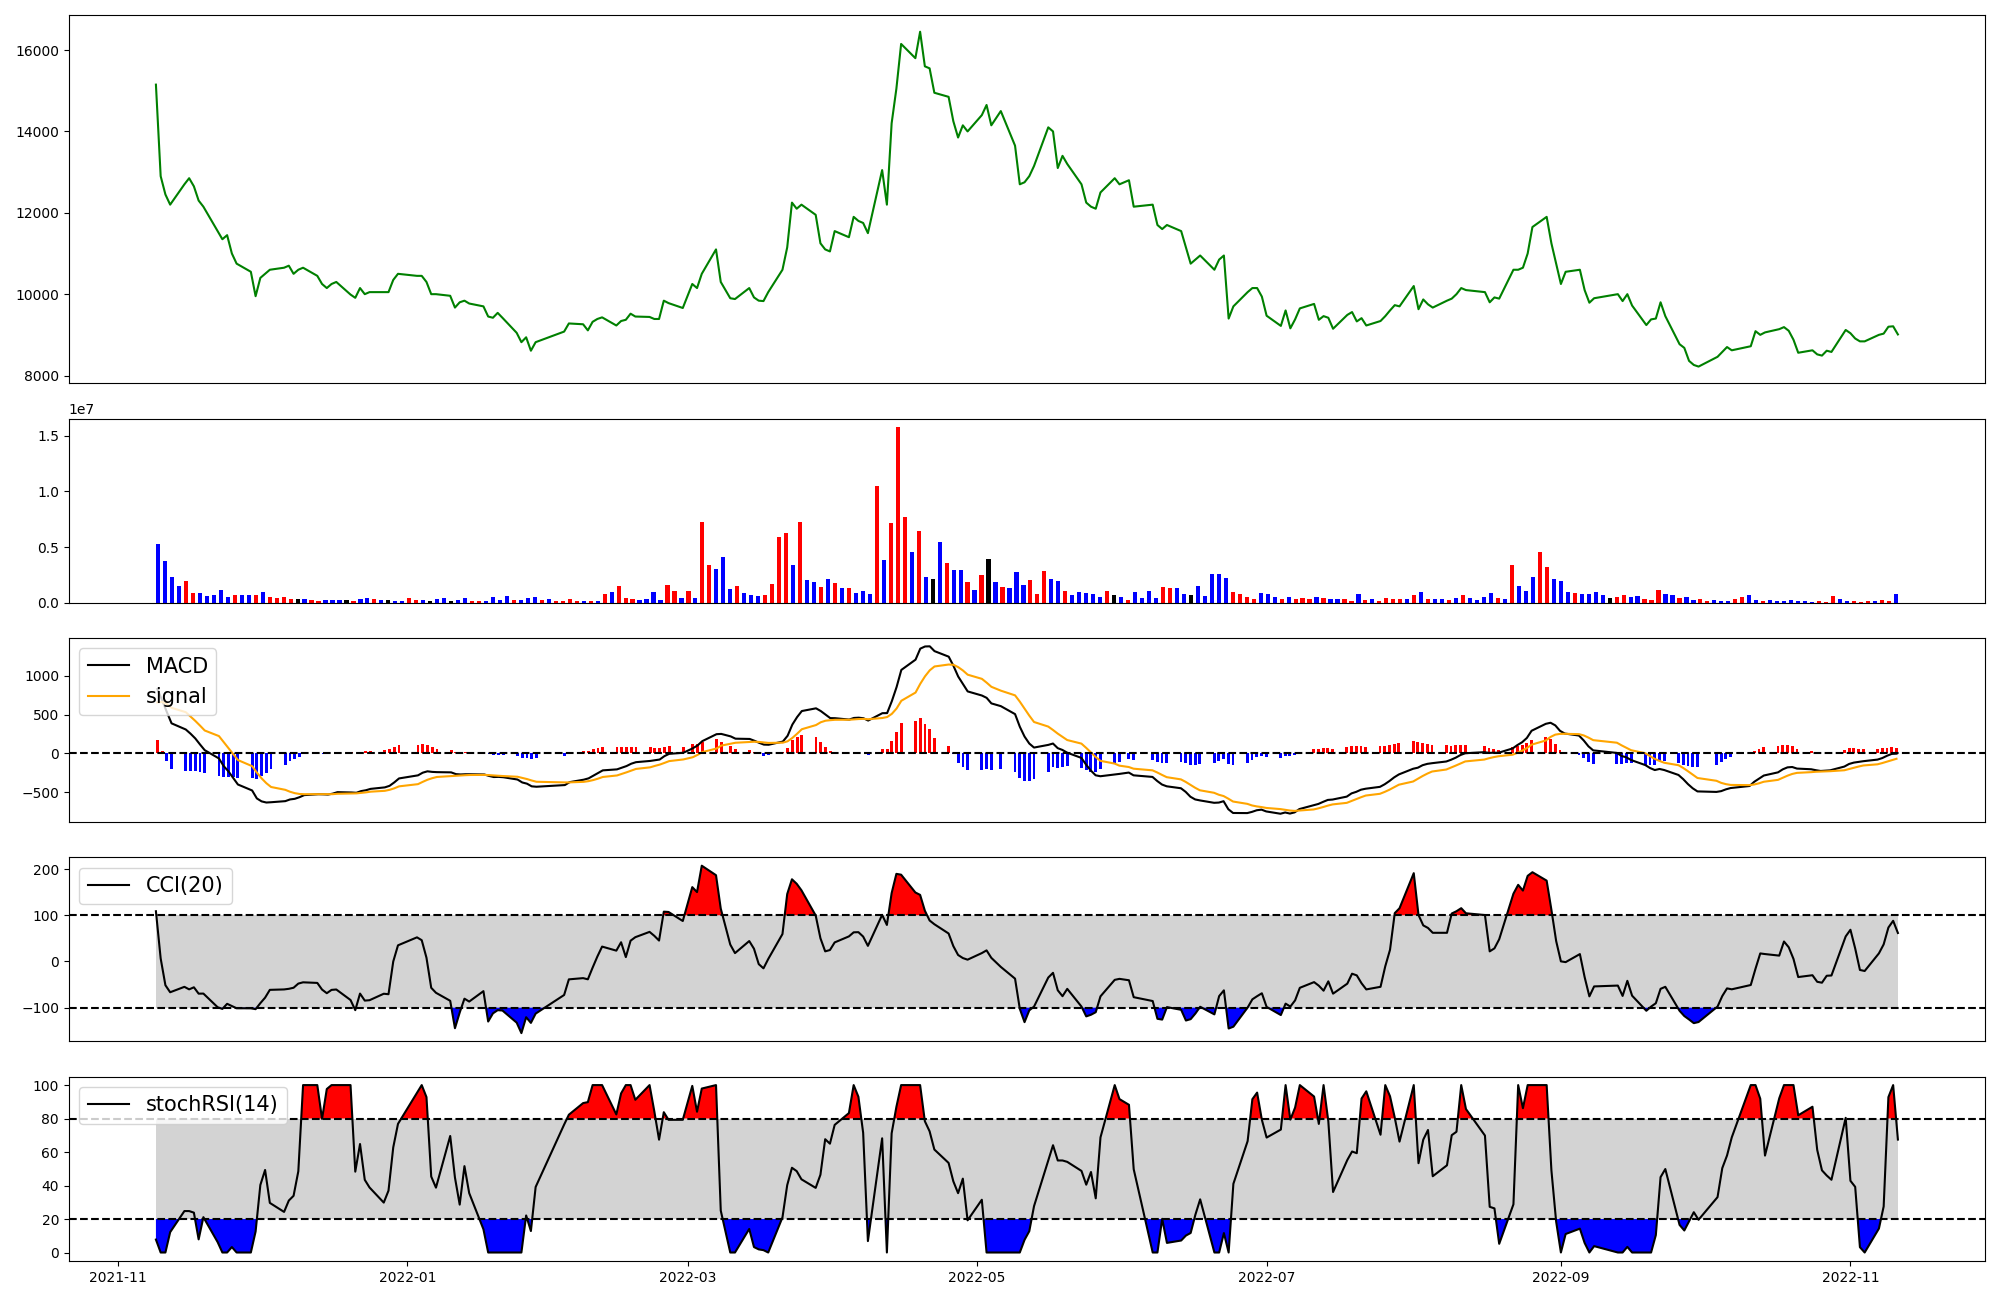Click the 0.0 volume axis label

pos(47,604)
